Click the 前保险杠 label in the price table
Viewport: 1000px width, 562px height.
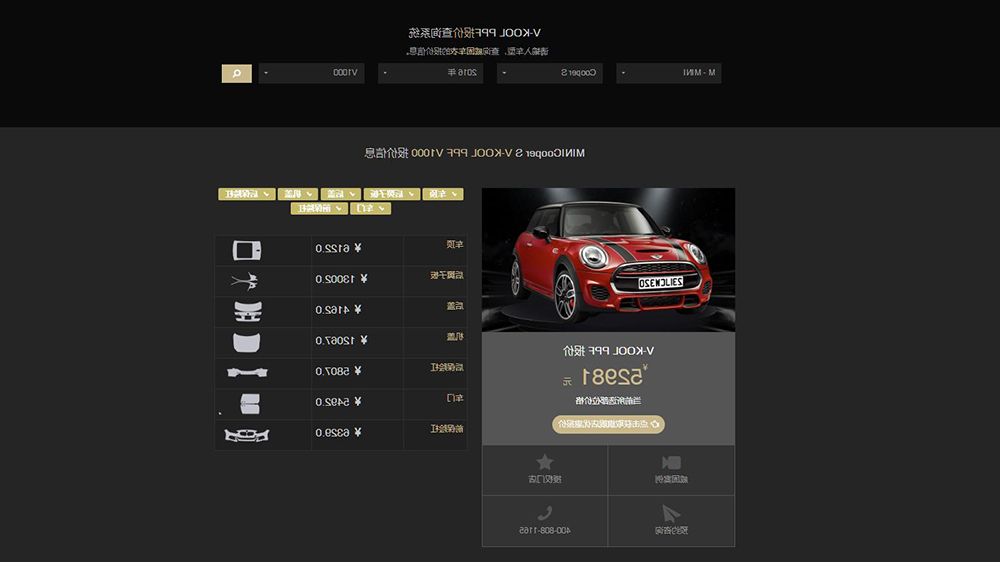tap(447, 429)
